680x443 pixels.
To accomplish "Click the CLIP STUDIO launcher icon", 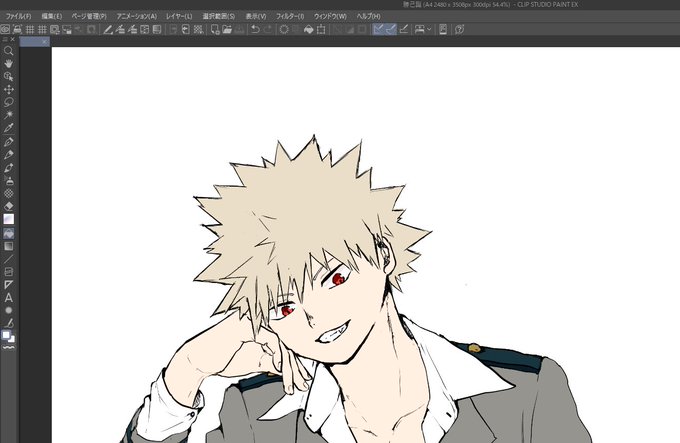I will click(x=5, y=29).
